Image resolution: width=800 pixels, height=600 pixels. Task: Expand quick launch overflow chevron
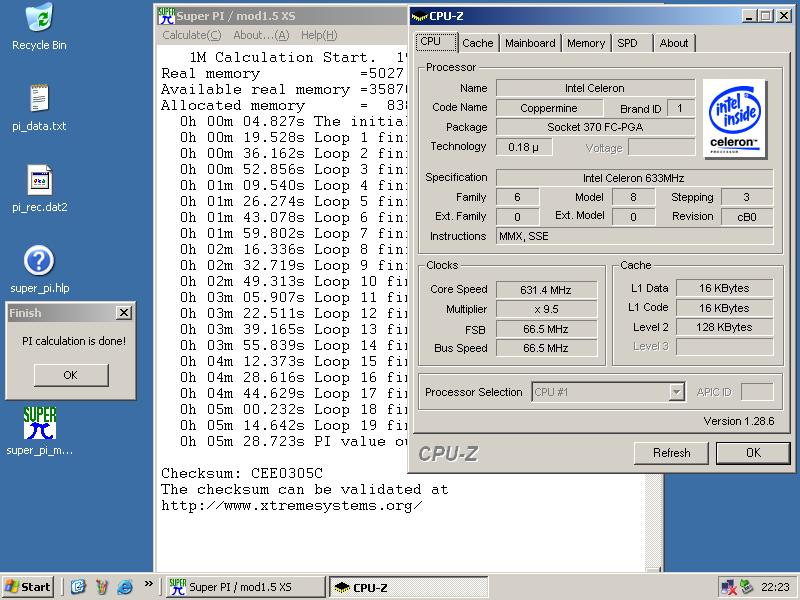tap(148, 583)
